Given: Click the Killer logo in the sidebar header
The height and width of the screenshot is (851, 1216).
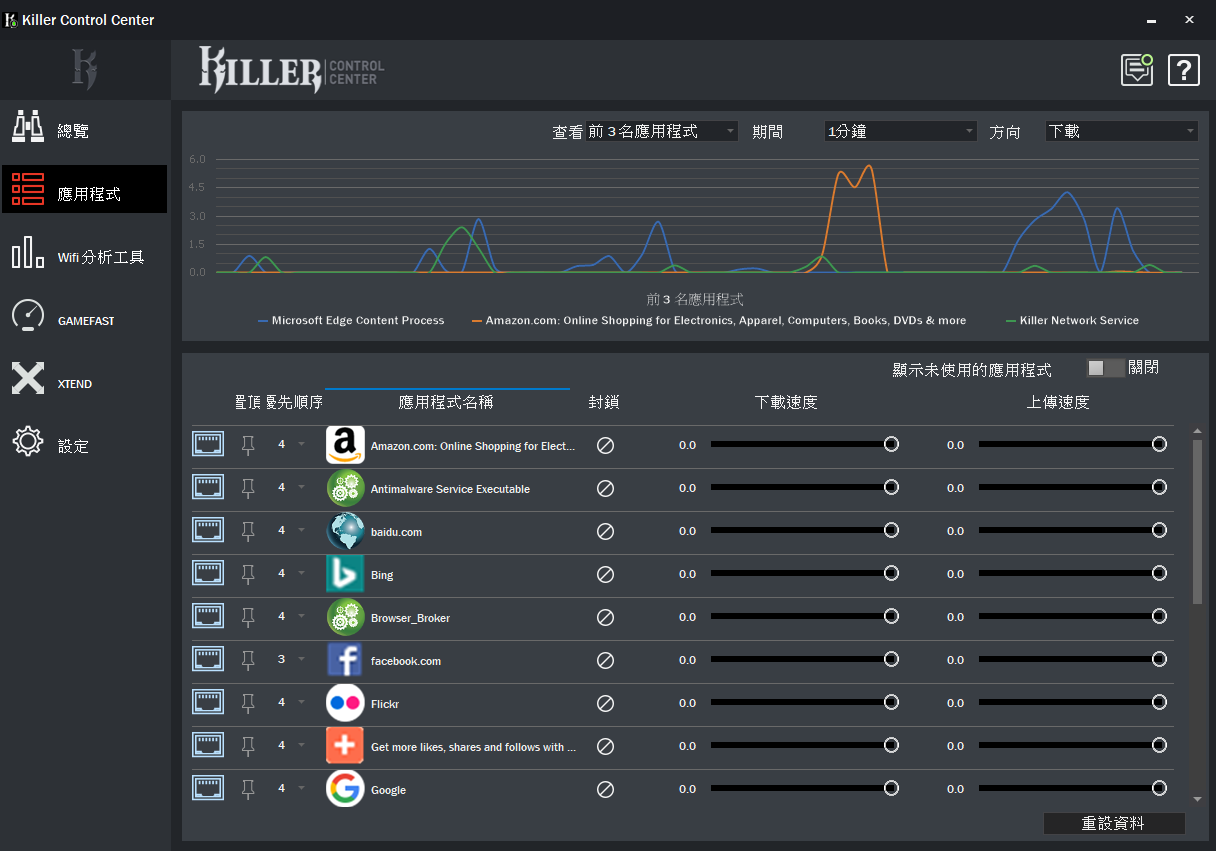Looking at the screenshot, I should pyautogui.click(x=85, y=70).
